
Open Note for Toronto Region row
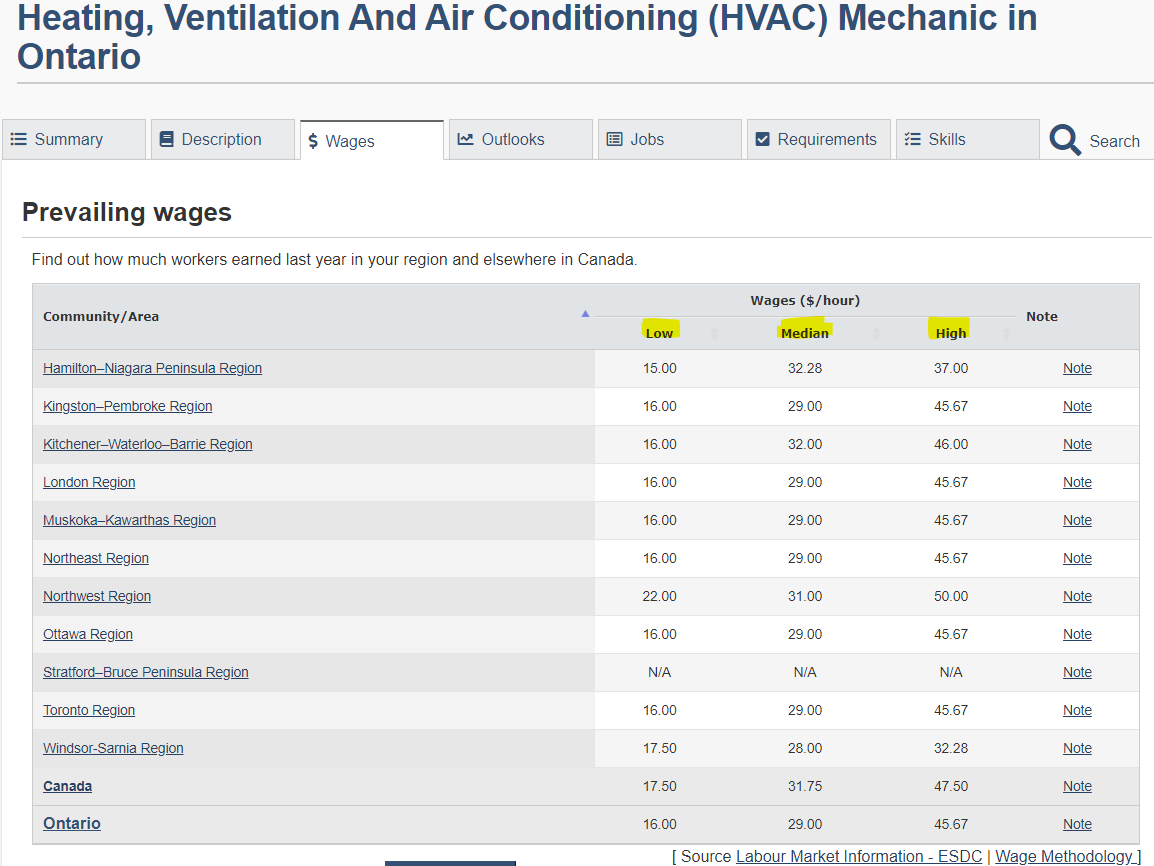[x=1077, y=710]
